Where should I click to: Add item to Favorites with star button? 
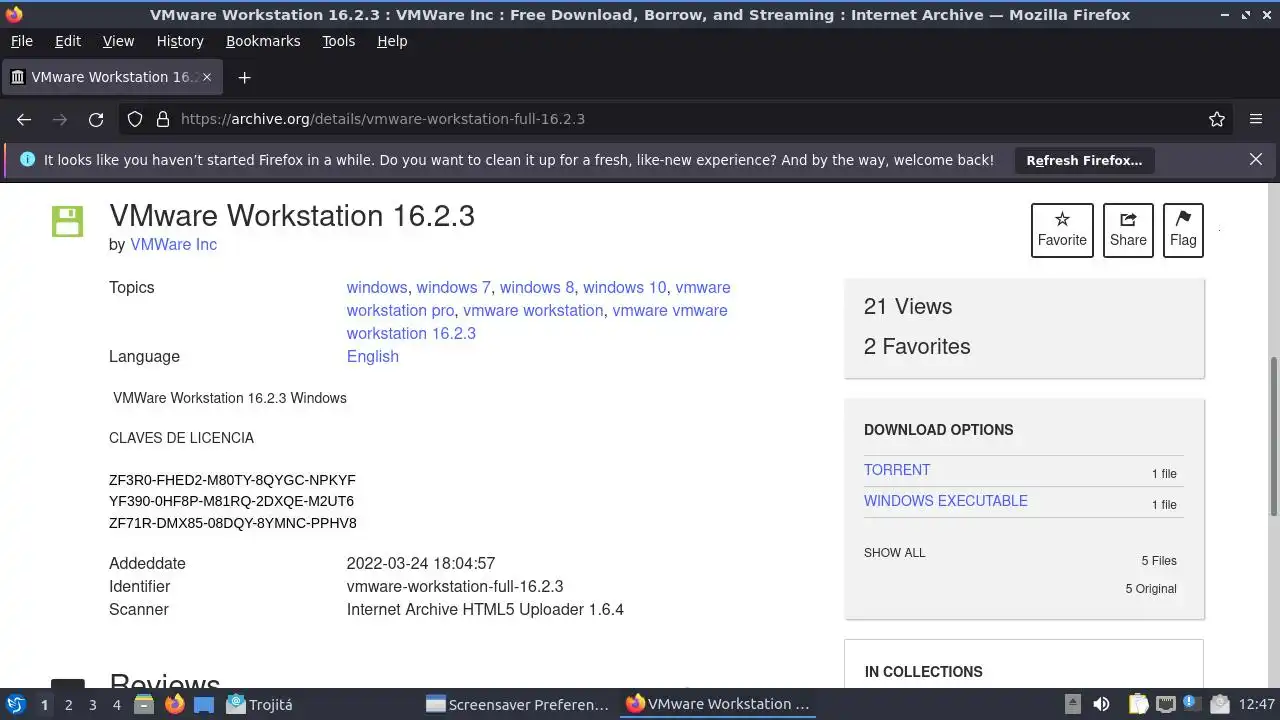pyautogui.click(x=1062, y=230)
